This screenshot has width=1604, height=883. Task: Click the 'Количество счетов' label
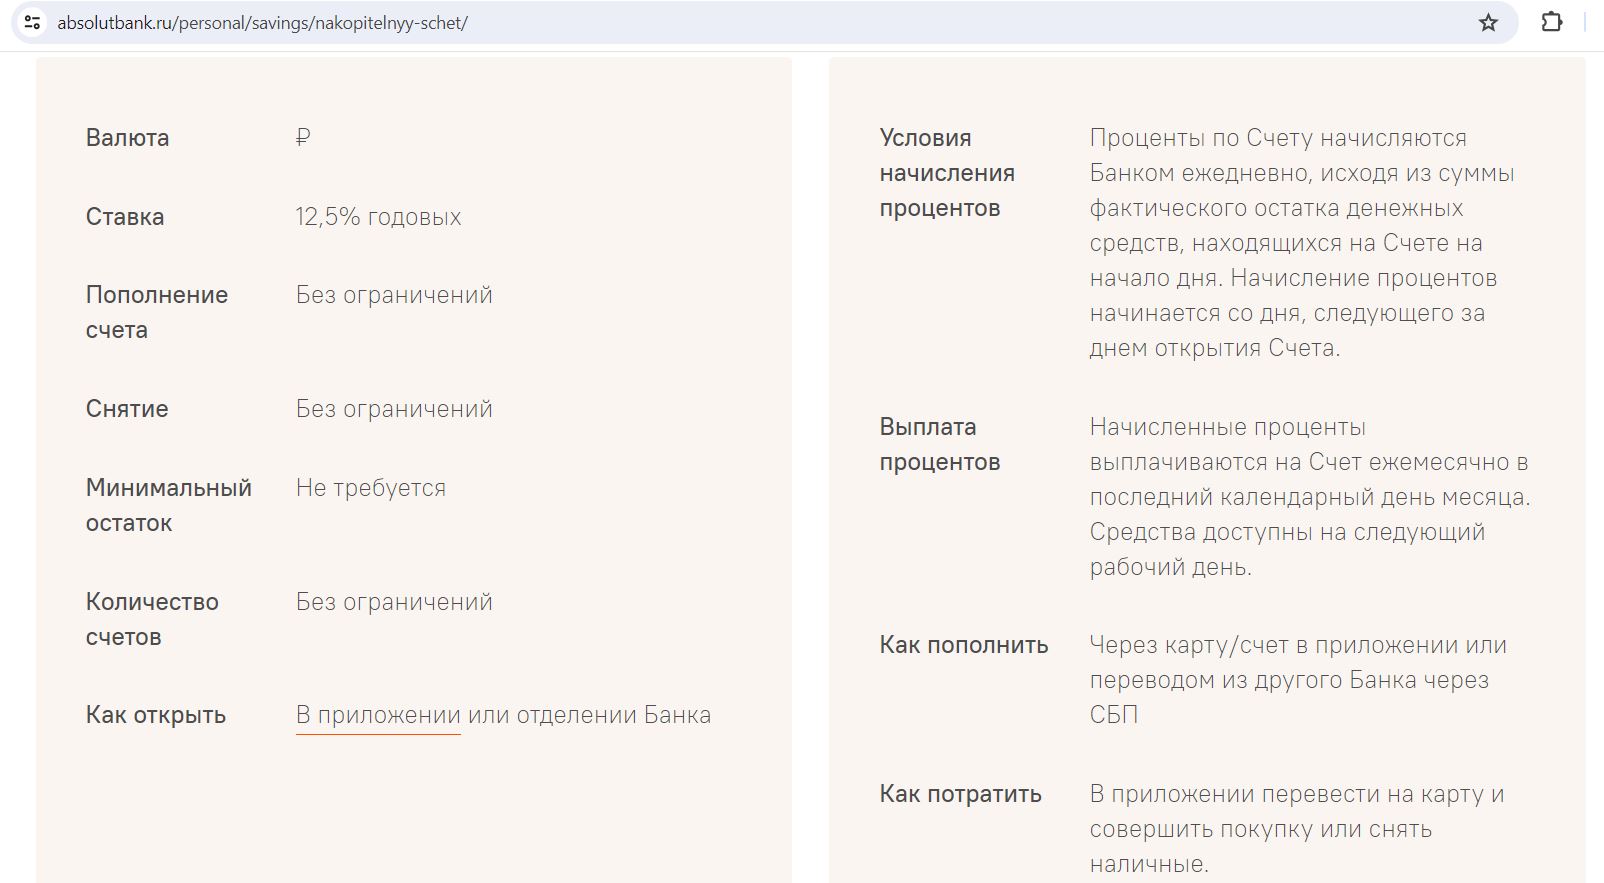152,619
